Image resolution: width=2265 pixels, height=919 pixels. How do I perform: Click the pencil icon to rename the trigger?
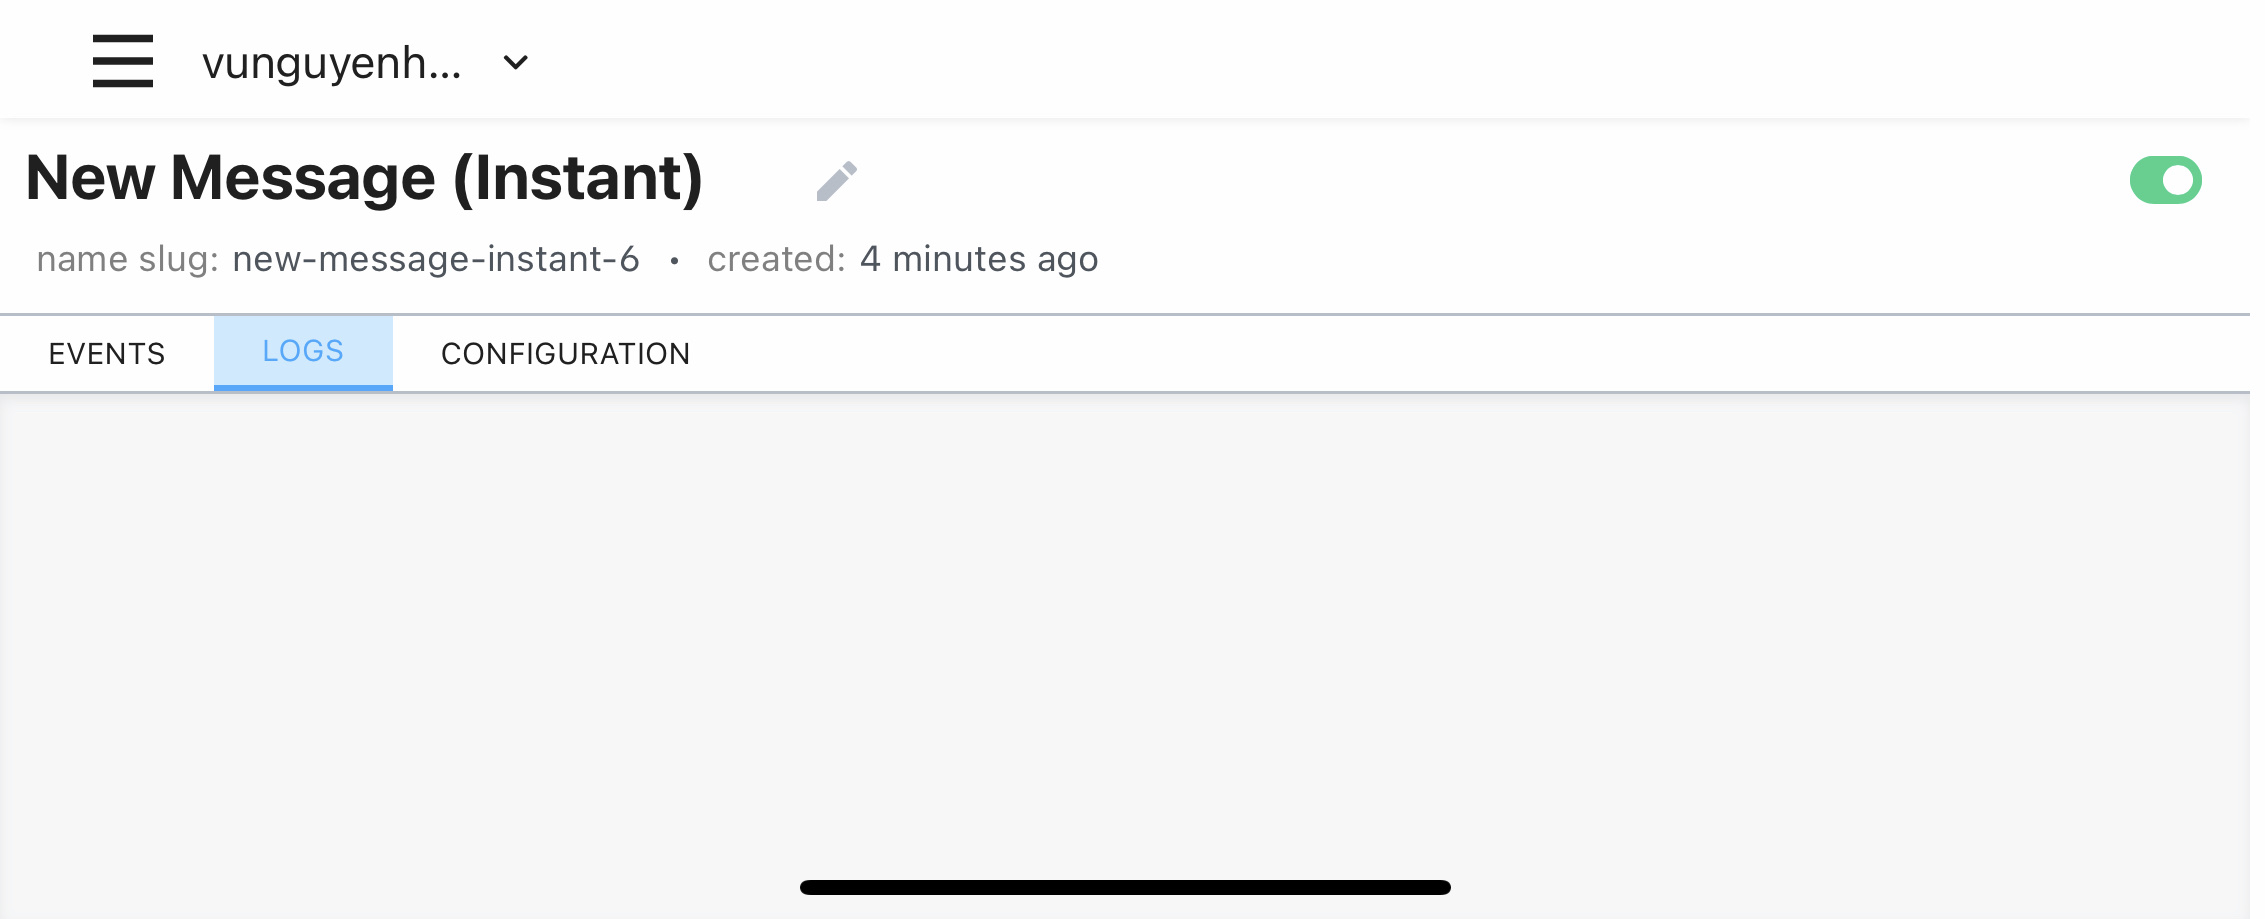click(x=837, y=180)
